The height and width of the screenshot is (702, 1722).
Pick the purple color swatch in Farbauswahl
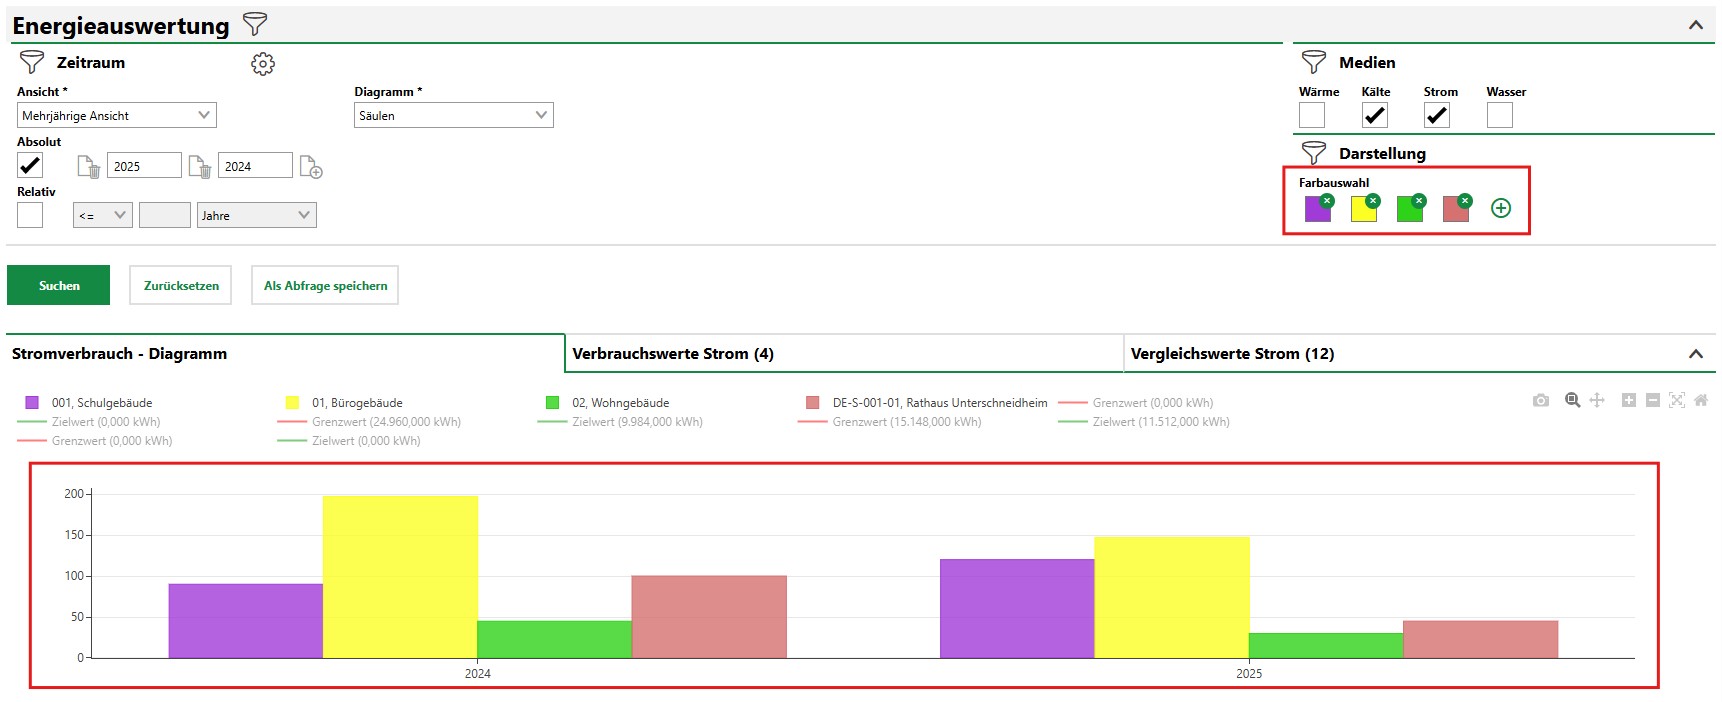click(1317, 209)
